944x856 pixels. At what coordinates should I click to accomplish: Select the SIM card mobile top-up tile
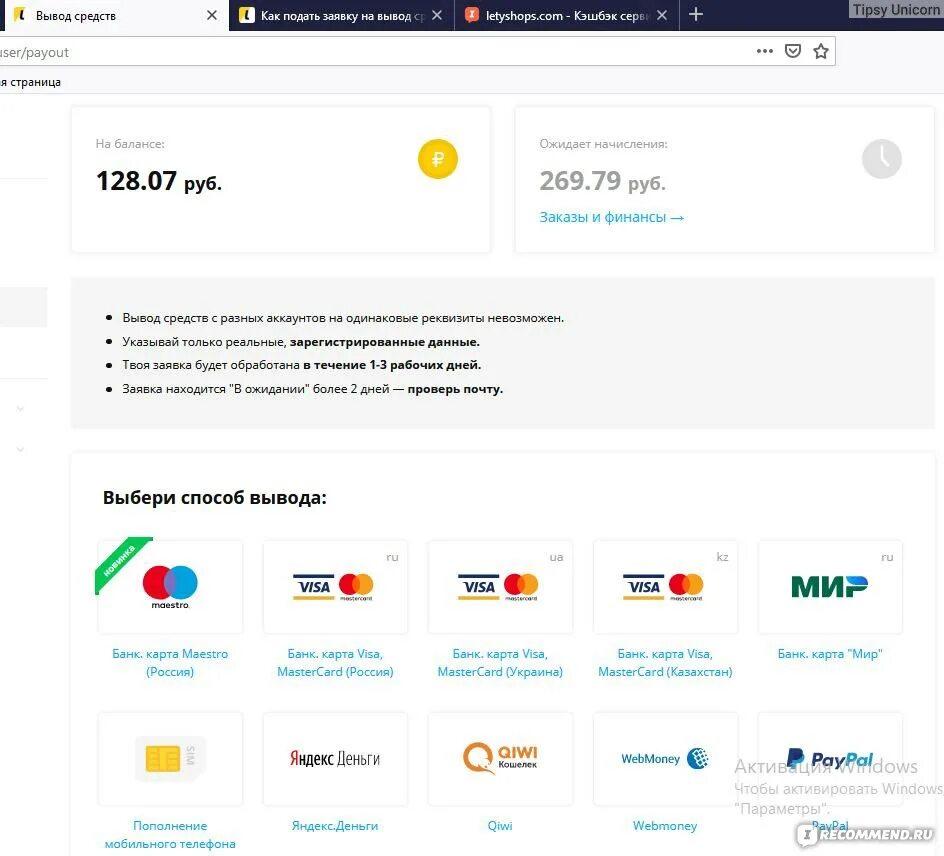coord(170,758)
